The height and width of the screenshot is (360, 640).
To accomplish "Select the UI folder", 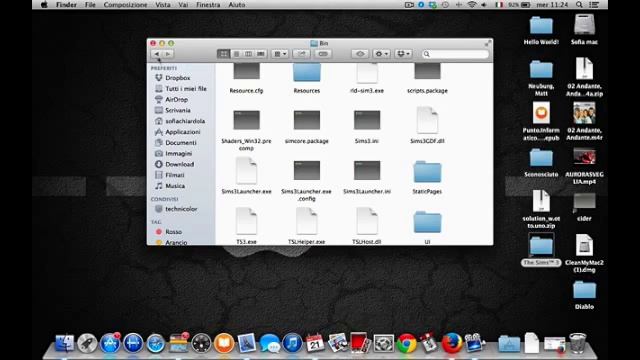I will [427, 222].
